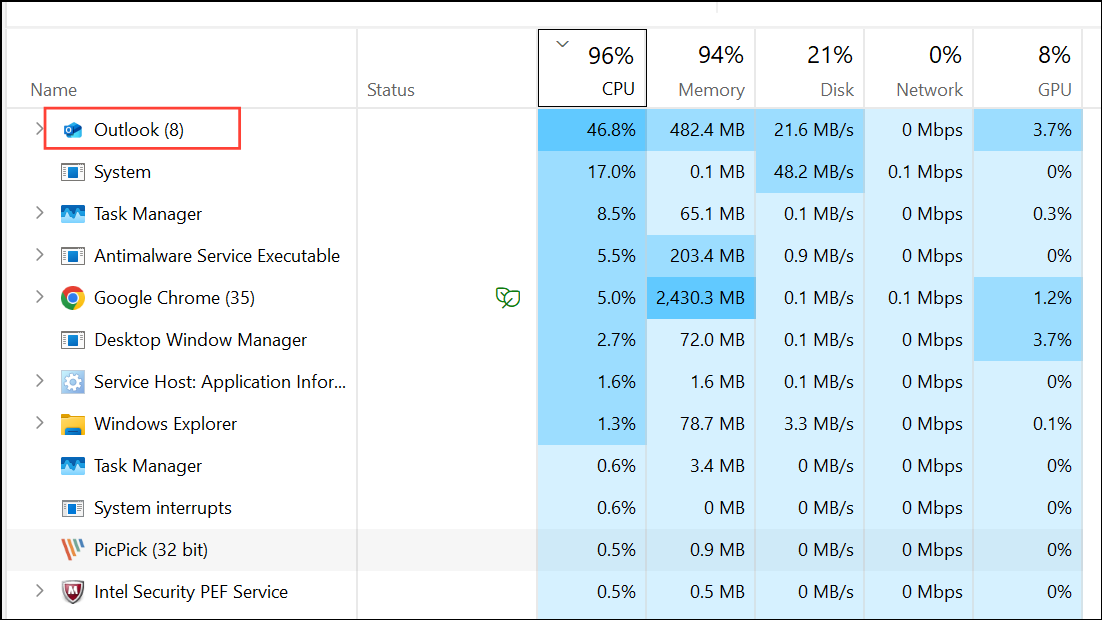
Task: Click the Google Chrome icon
Action: 71,297
